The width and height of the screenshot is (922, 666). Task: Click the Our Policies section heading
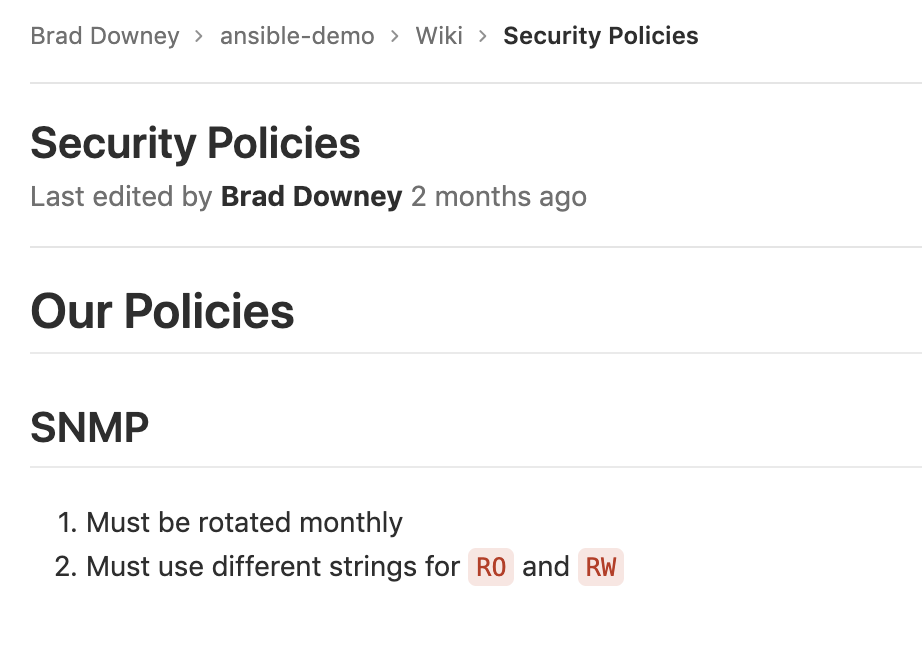tap(162, 312)
